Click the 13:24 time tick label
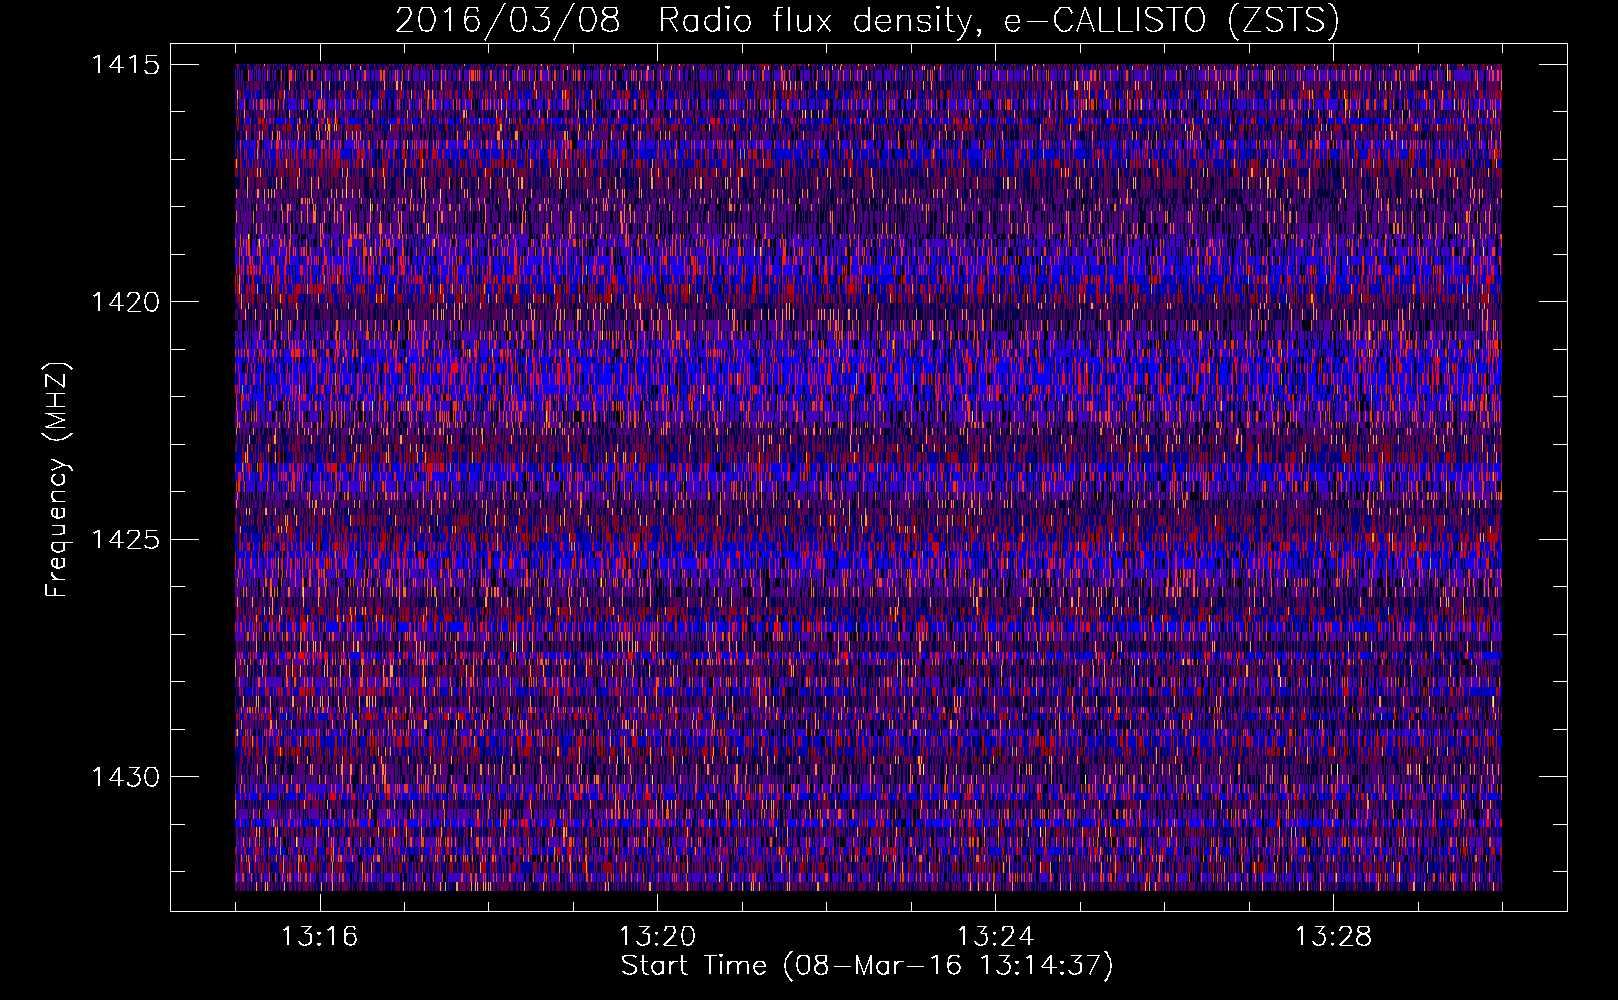Screen dimensions: 1618x1000 point(995,937)
